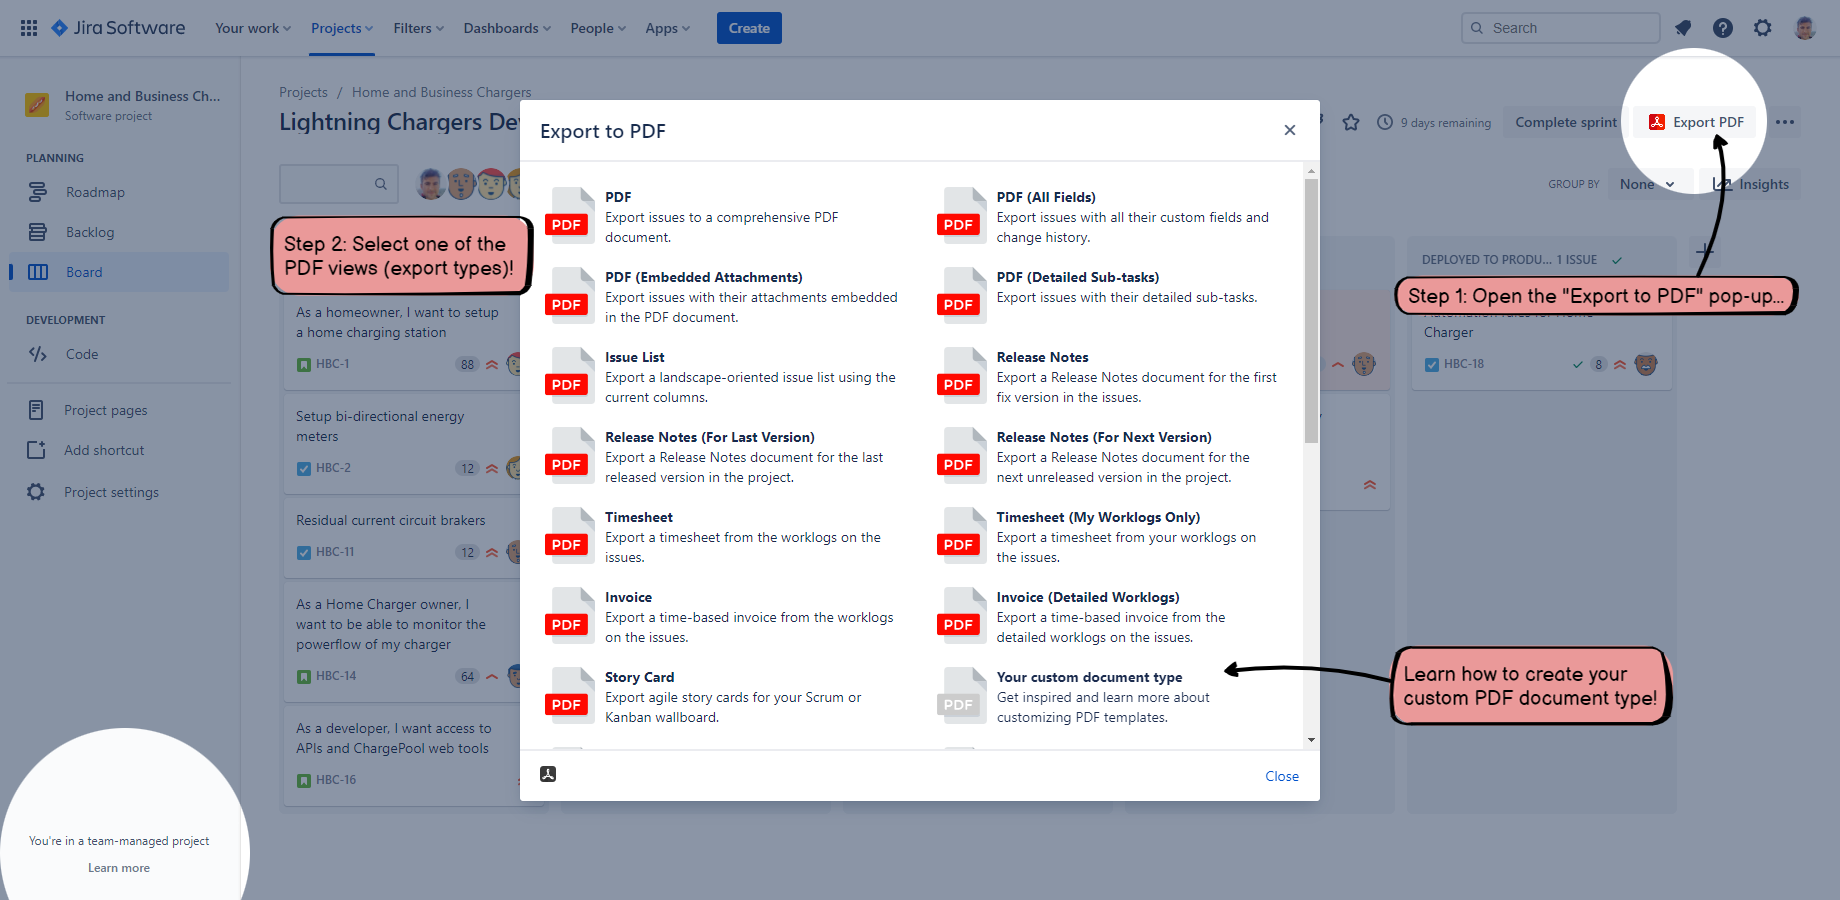Open the board more actions ellipsis
The height and width of the screenshot is (900, 1840).
pyautogui.click(x=1785, y=122)
